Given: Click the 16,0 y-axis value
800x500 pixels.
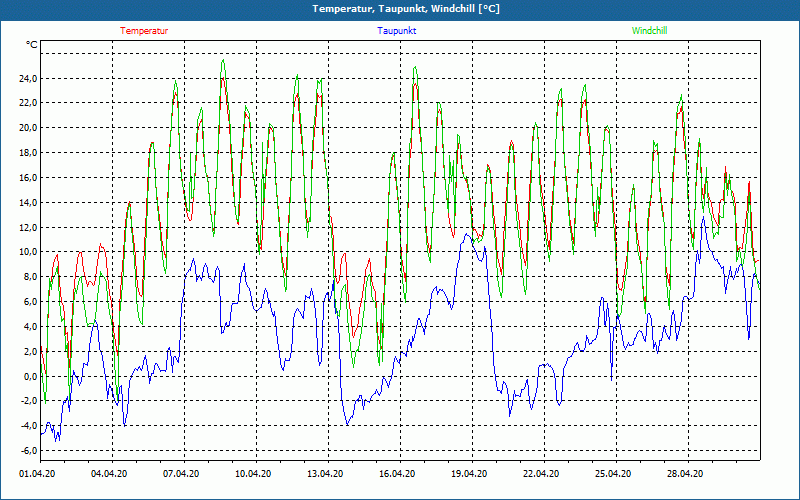Looking at the screenshot, I should 27,178.
